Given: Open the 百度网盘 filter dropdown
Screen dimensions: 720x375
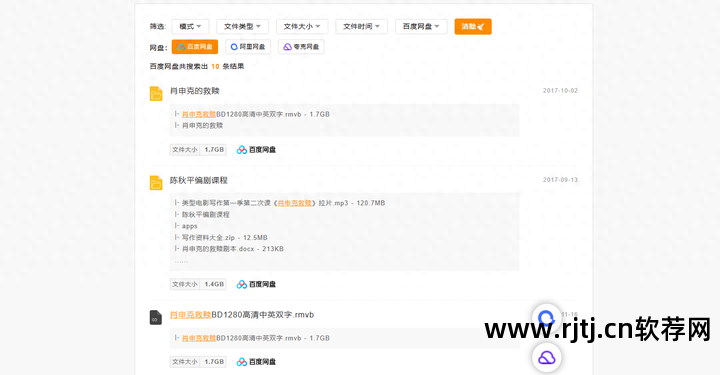Looking at the screenshot, I should (421, 27).
